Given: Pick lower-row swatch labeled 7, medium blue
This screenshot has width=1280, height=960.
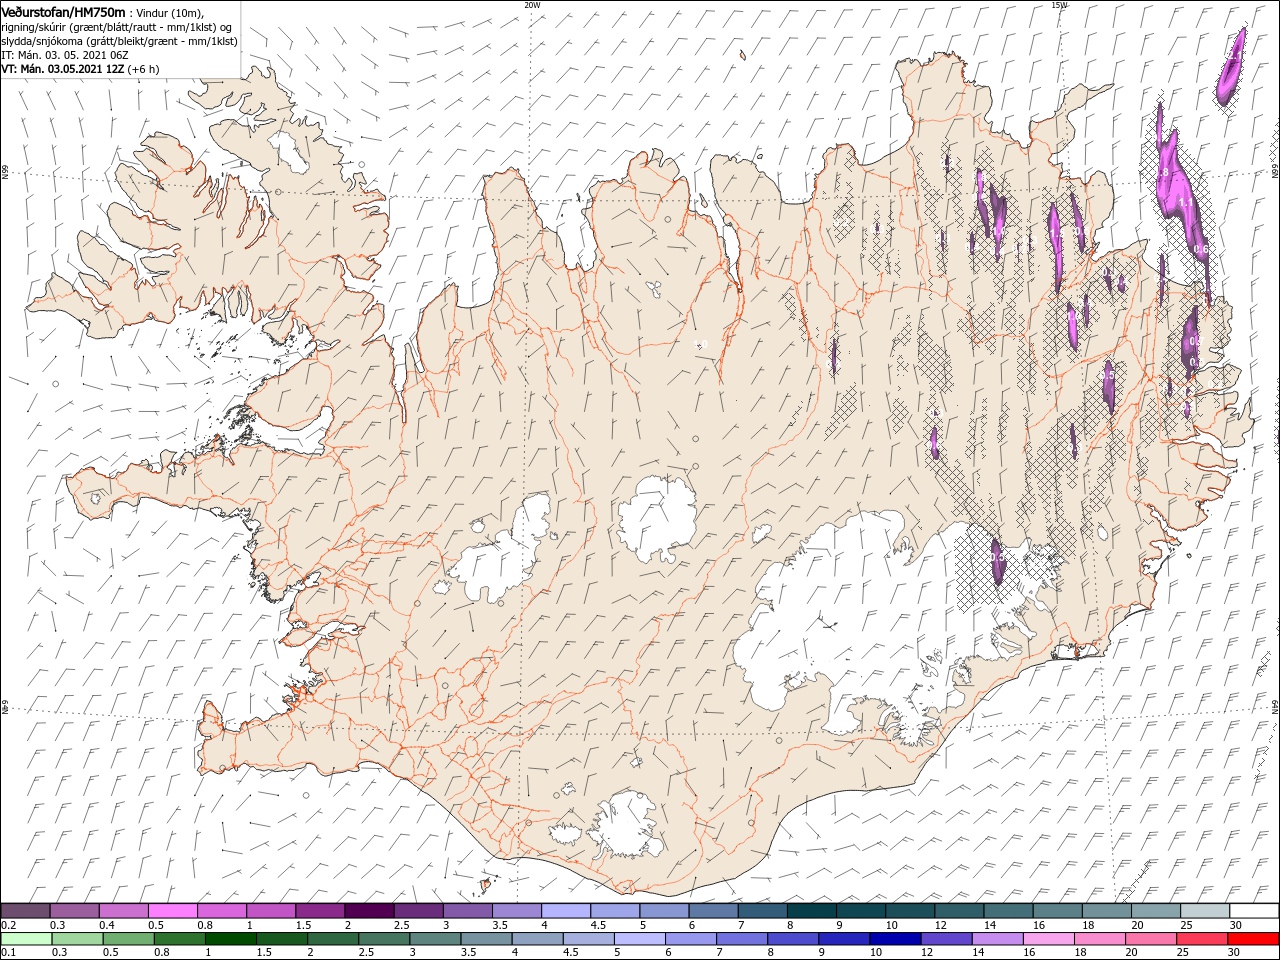Looking at the screenshot, I should tap(740, 939).
